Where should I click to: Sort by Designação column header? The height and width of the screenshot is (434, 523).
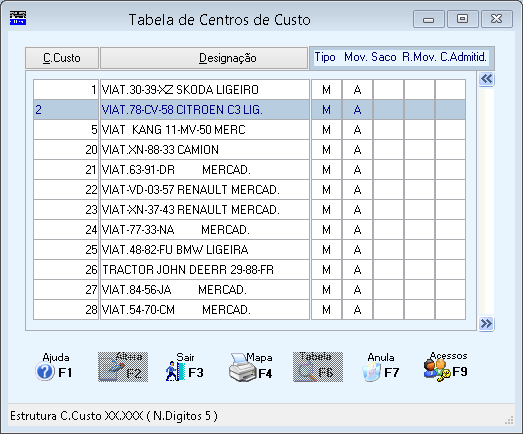coord(204,58)
